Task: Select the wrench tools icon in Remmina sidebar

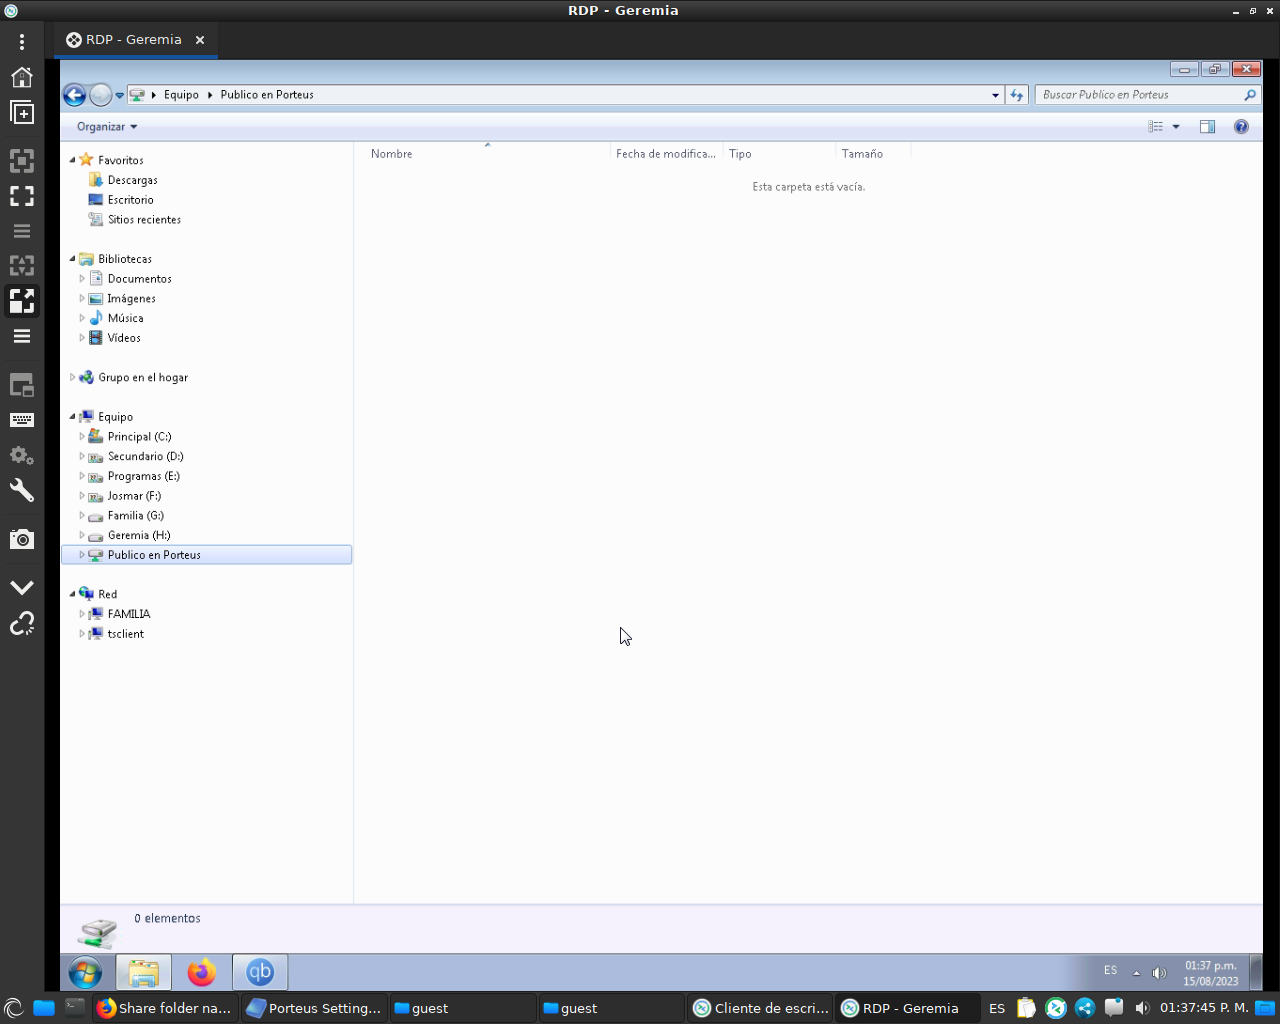Action: pyautogui.click(x=22, y=490)
